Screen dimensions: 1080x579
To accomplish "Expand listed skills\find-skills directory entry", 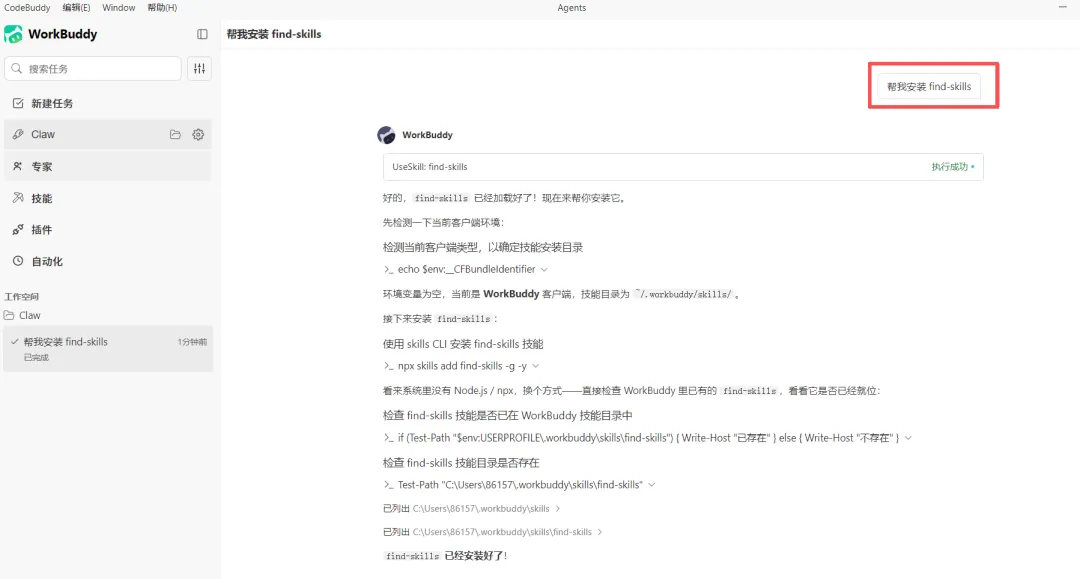I will 600,532.
